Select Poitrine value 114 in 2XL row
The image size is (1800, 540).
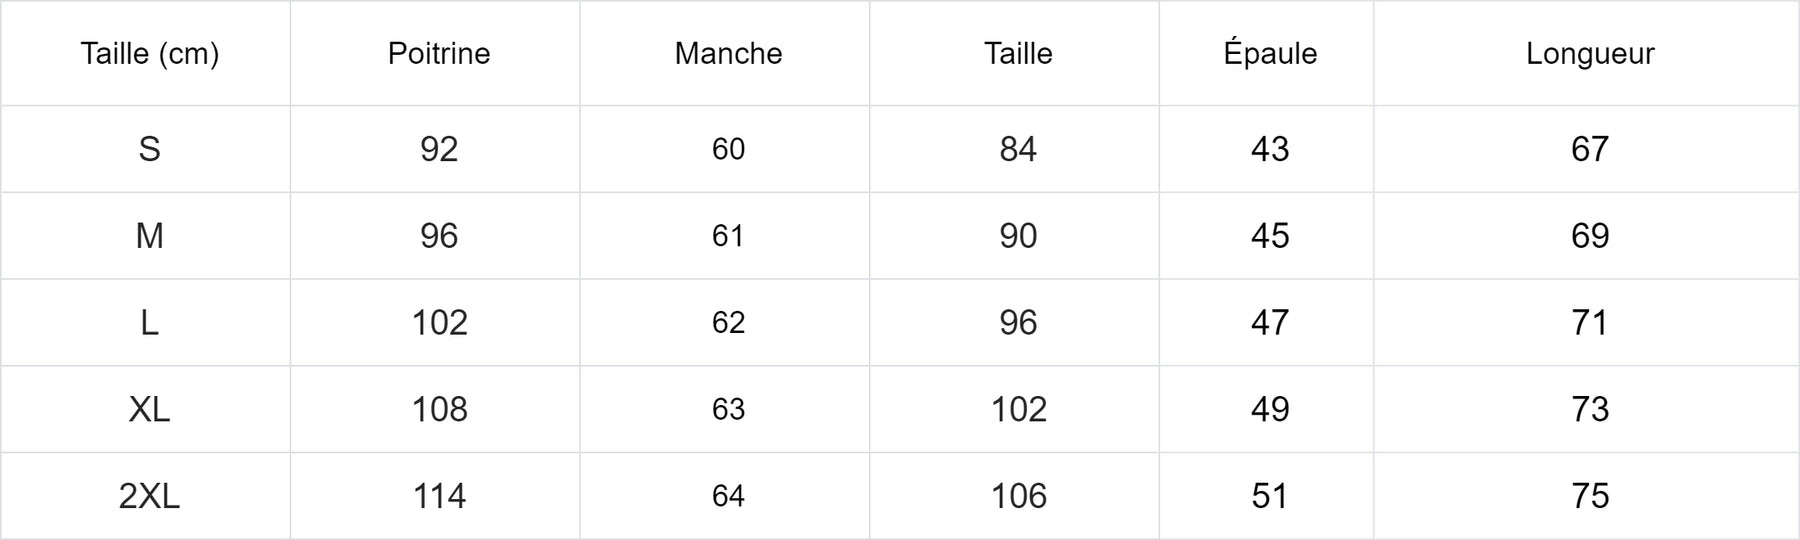click(439, 496)
